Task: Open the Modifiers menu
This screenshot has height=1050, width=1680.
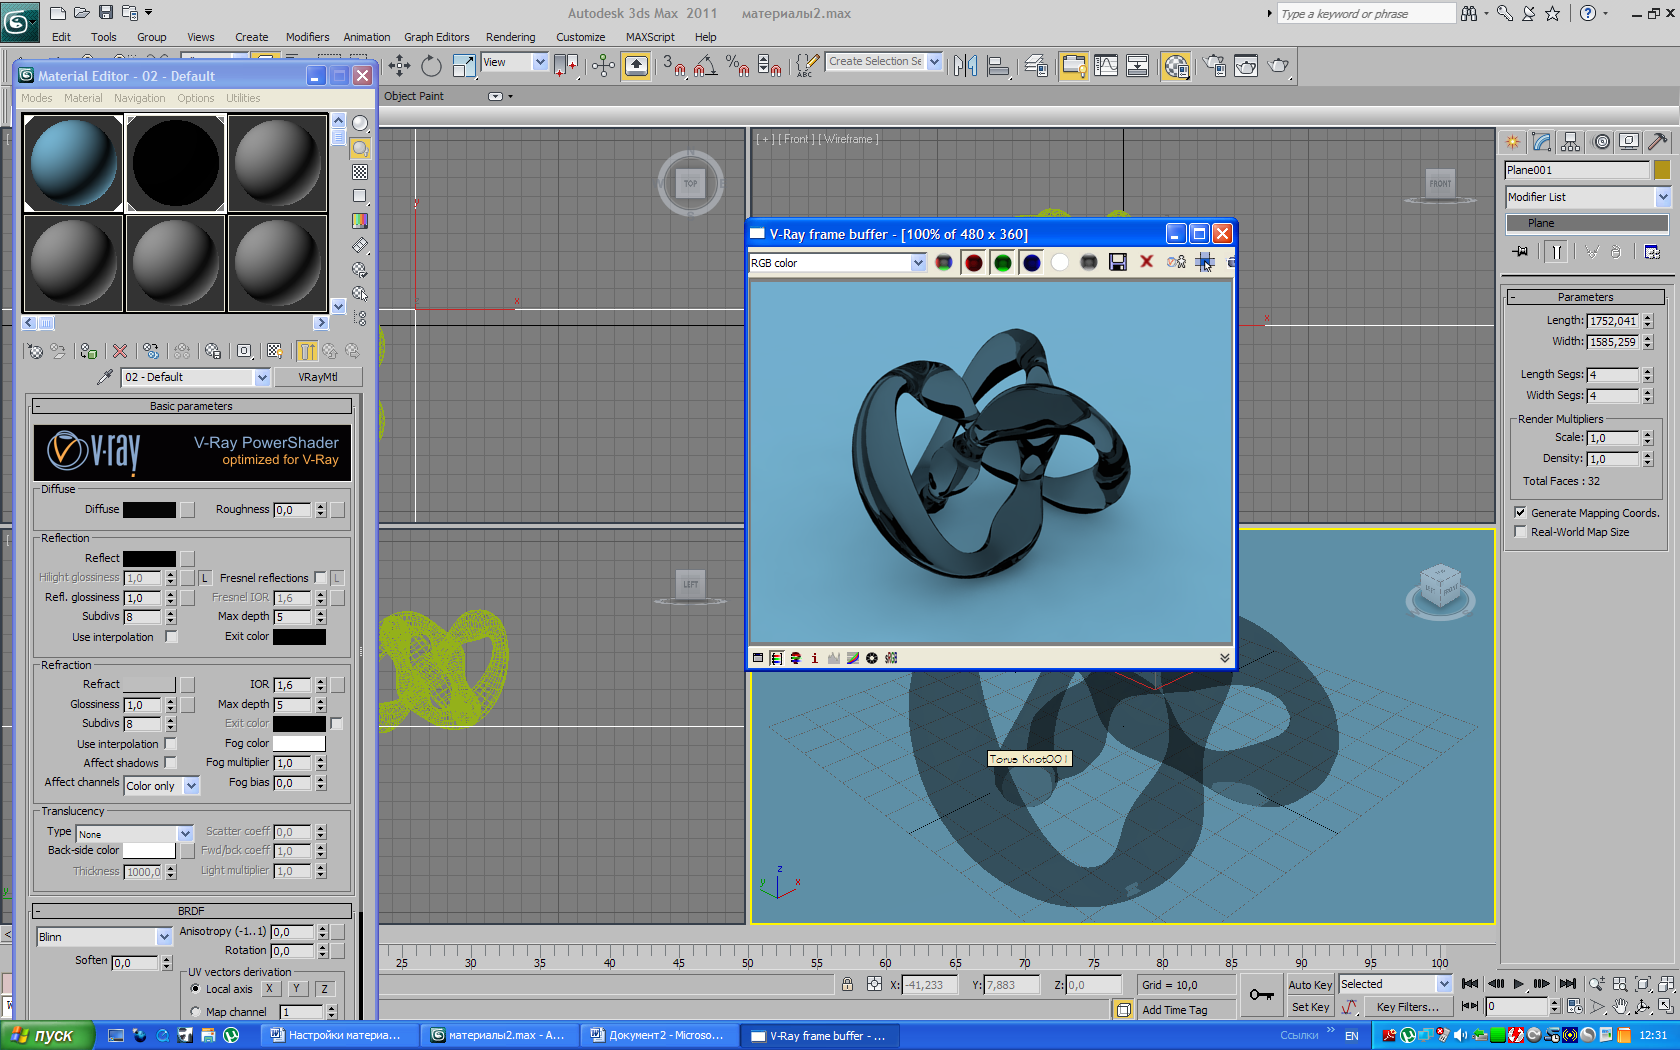Action: pos(307,37)
